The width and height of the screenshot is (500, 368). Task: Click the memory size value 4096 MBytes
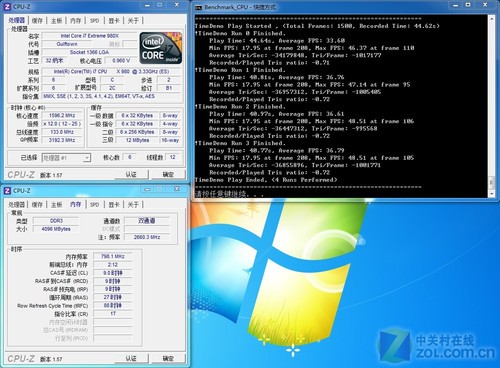click(x=56, y=229)
